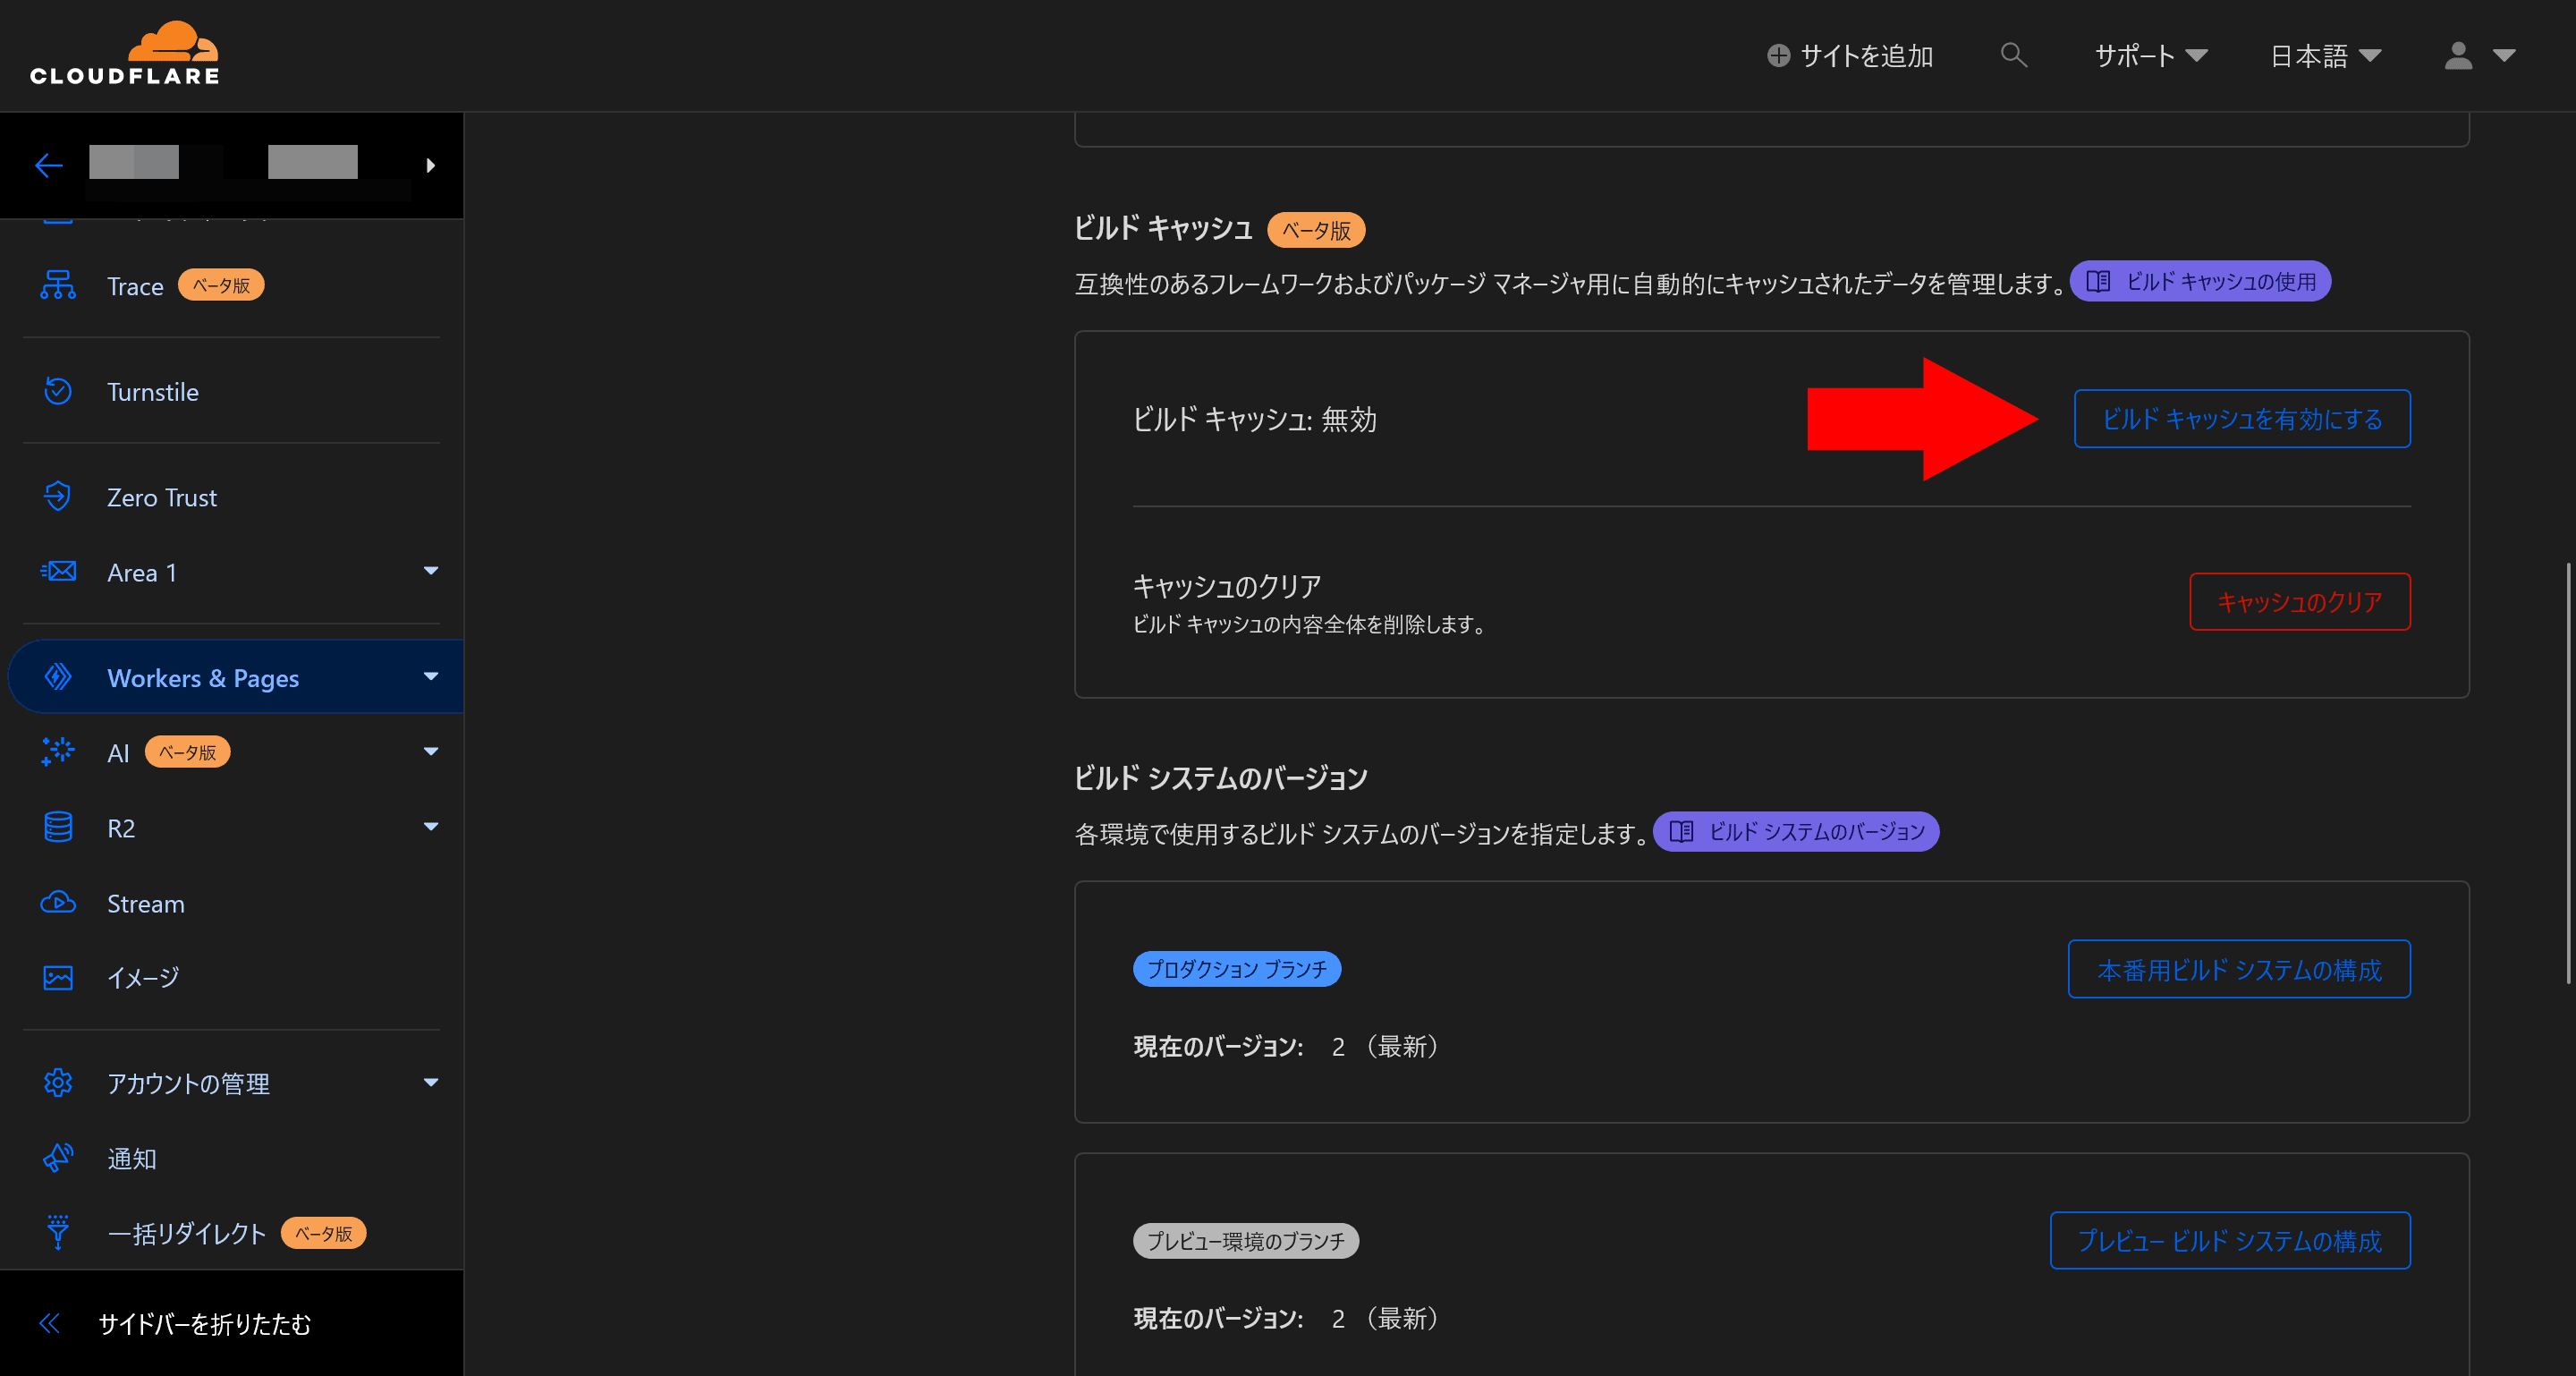
Task: Click the back arrow in sidebar header
Action: point(49,165)
